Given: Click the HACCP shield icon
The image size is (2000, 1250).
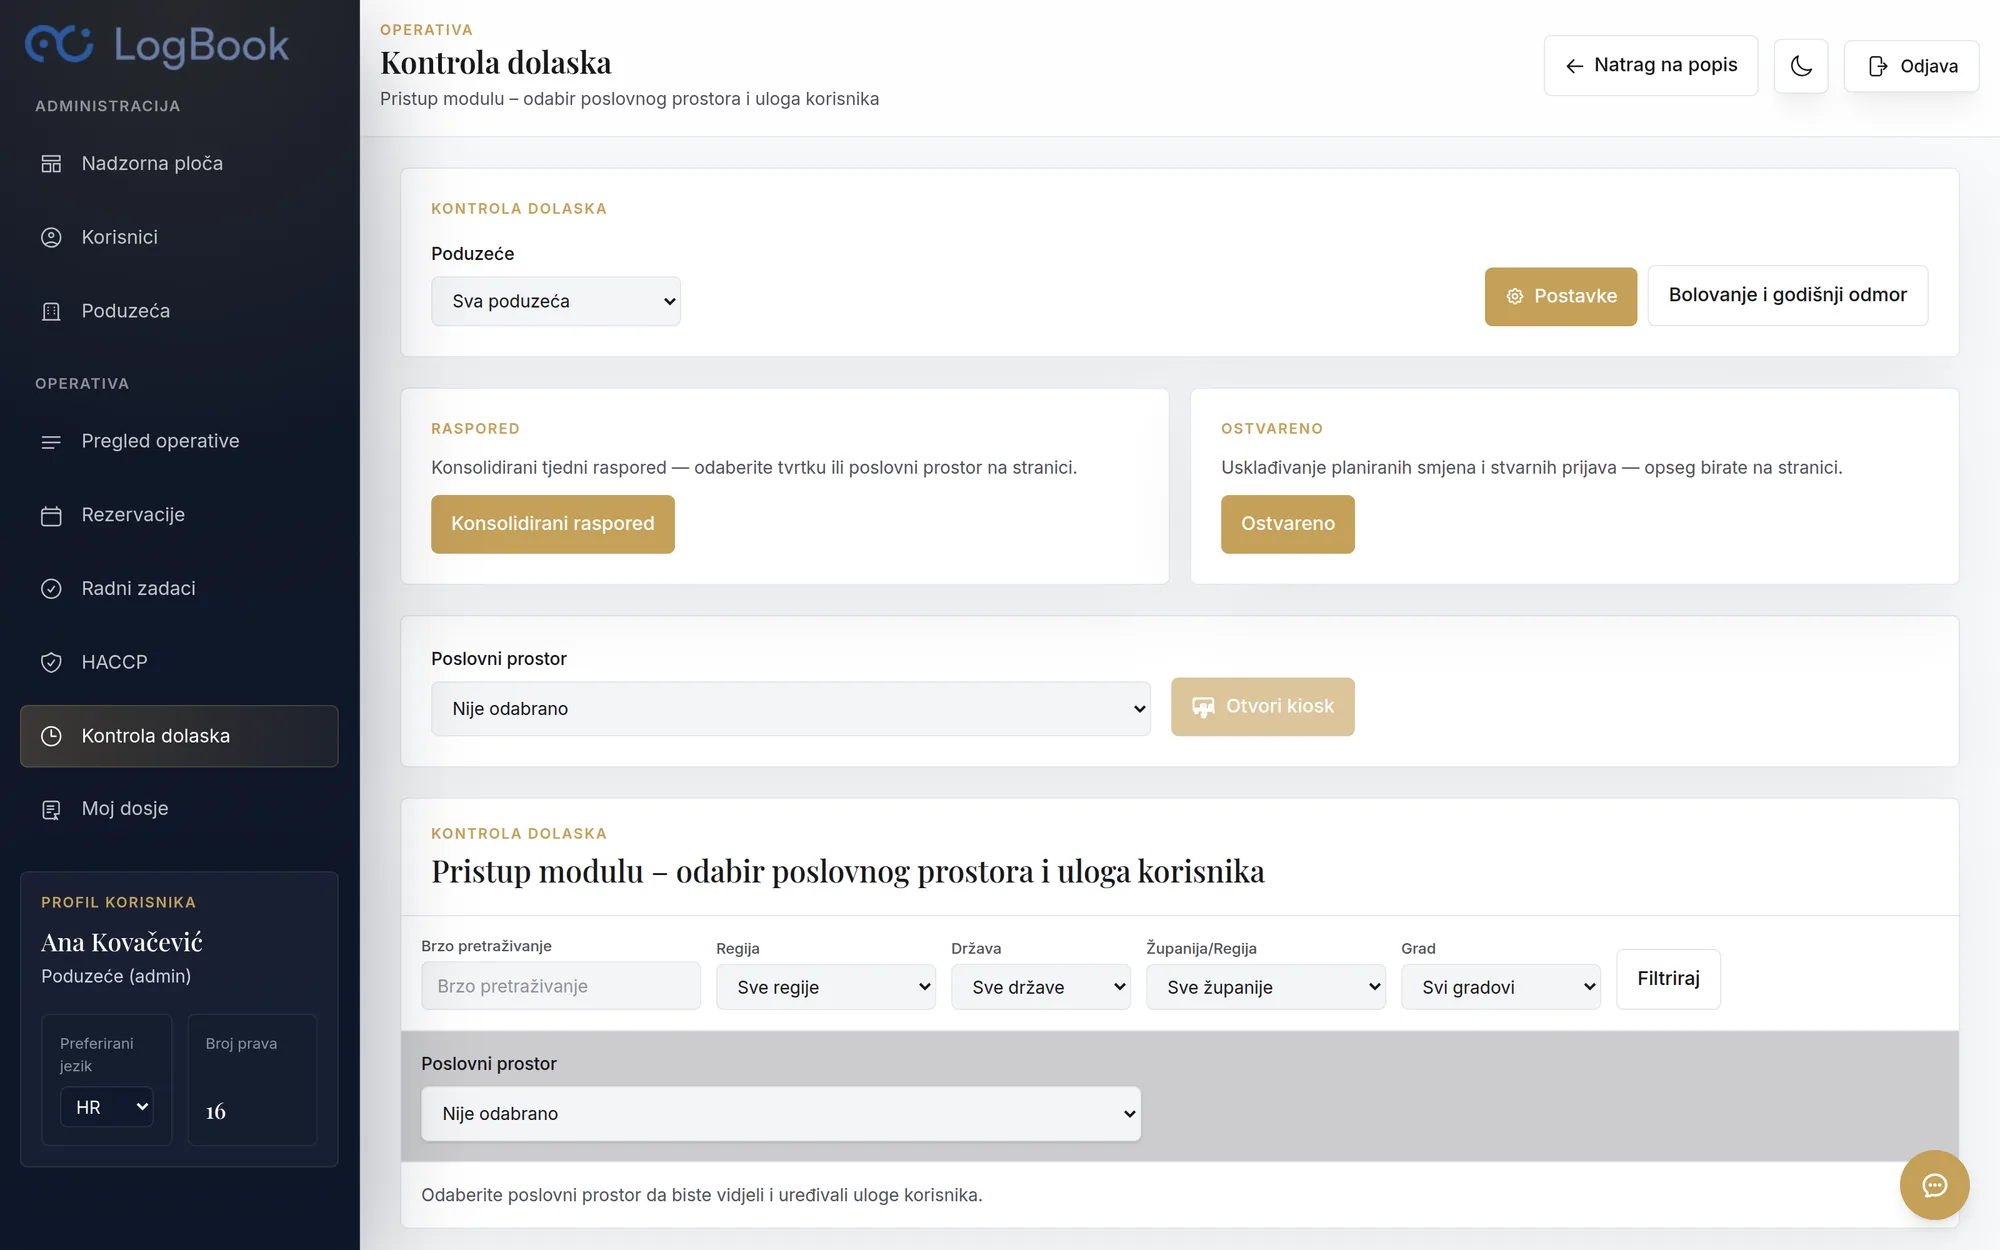Looking at the screenshot, I should (x=51, y=662).
